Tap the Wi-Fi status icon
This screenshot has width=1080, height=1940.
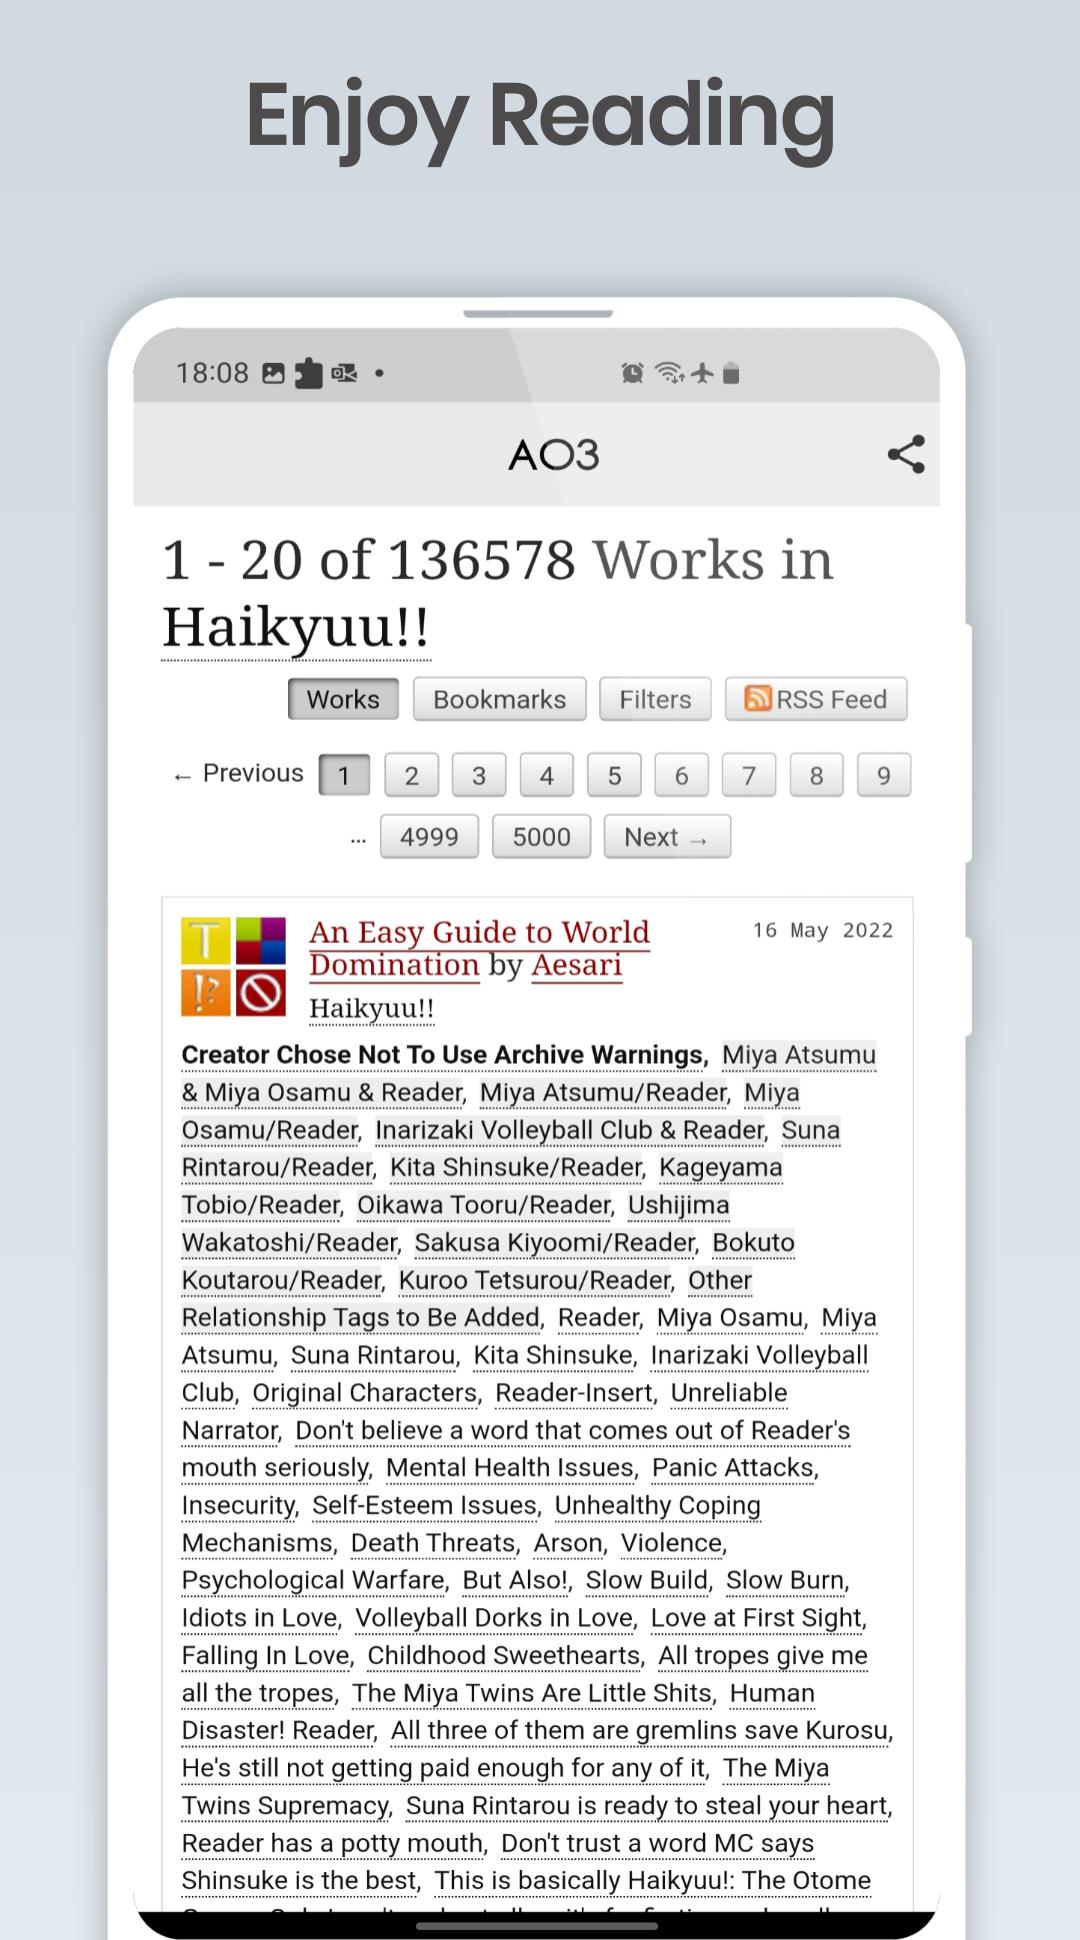(669, 373)
